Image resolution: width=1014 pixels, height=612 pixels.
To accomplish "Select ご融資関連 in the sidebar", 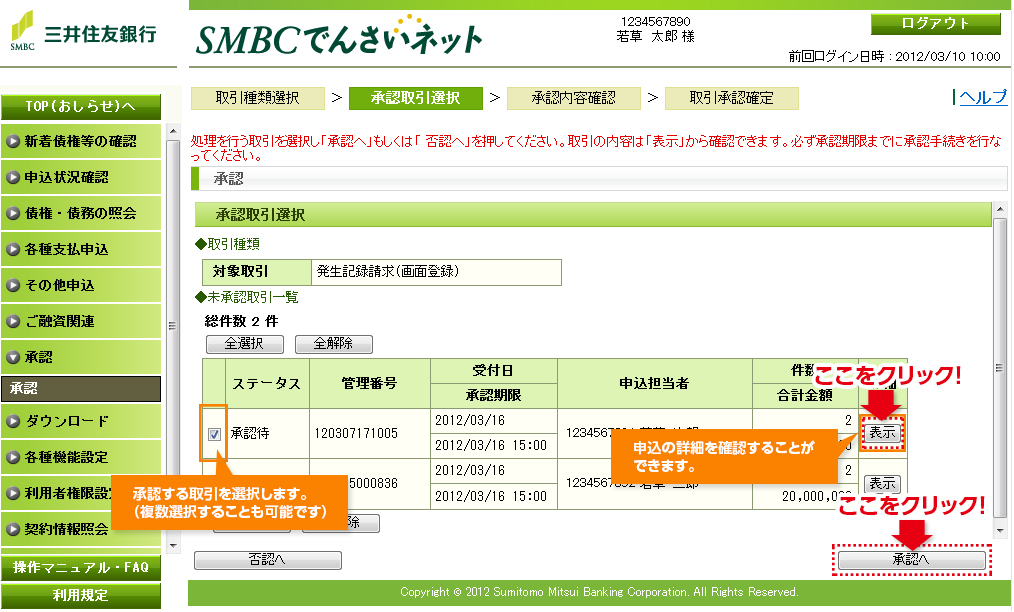I will (81, 321).
